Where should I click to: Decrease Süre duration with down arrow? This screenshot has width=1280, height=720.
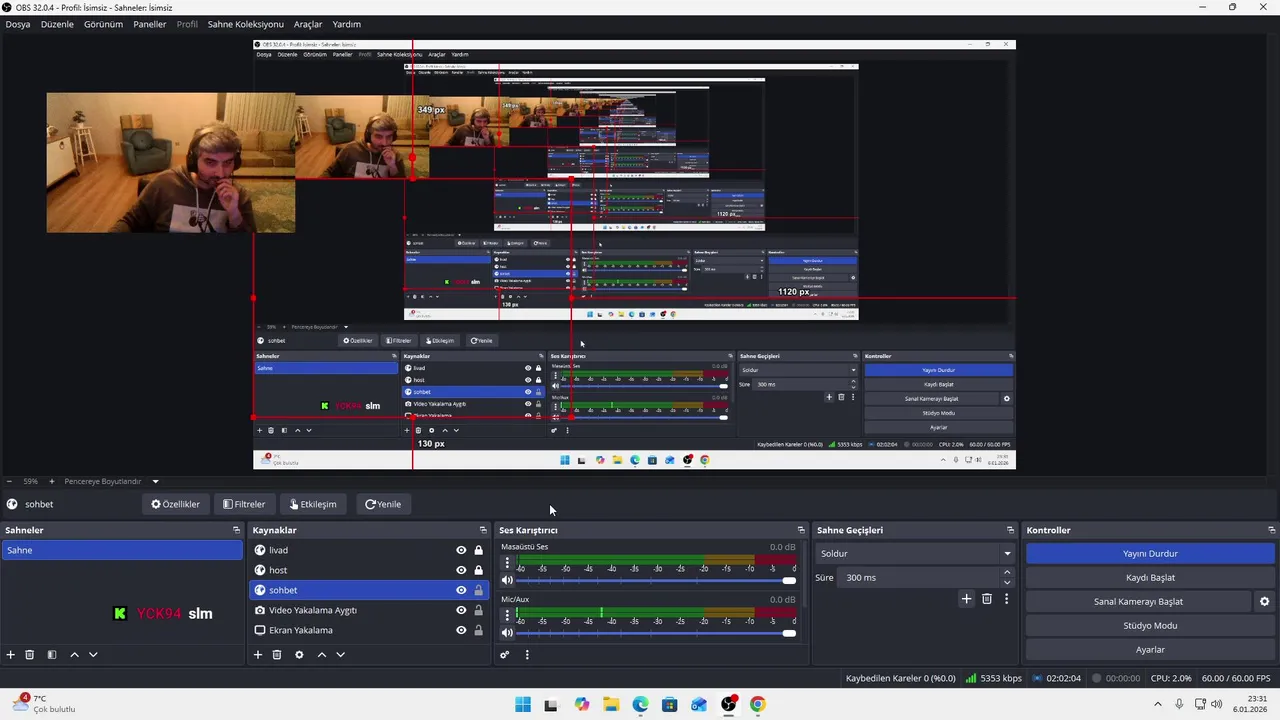(1006, 582)
